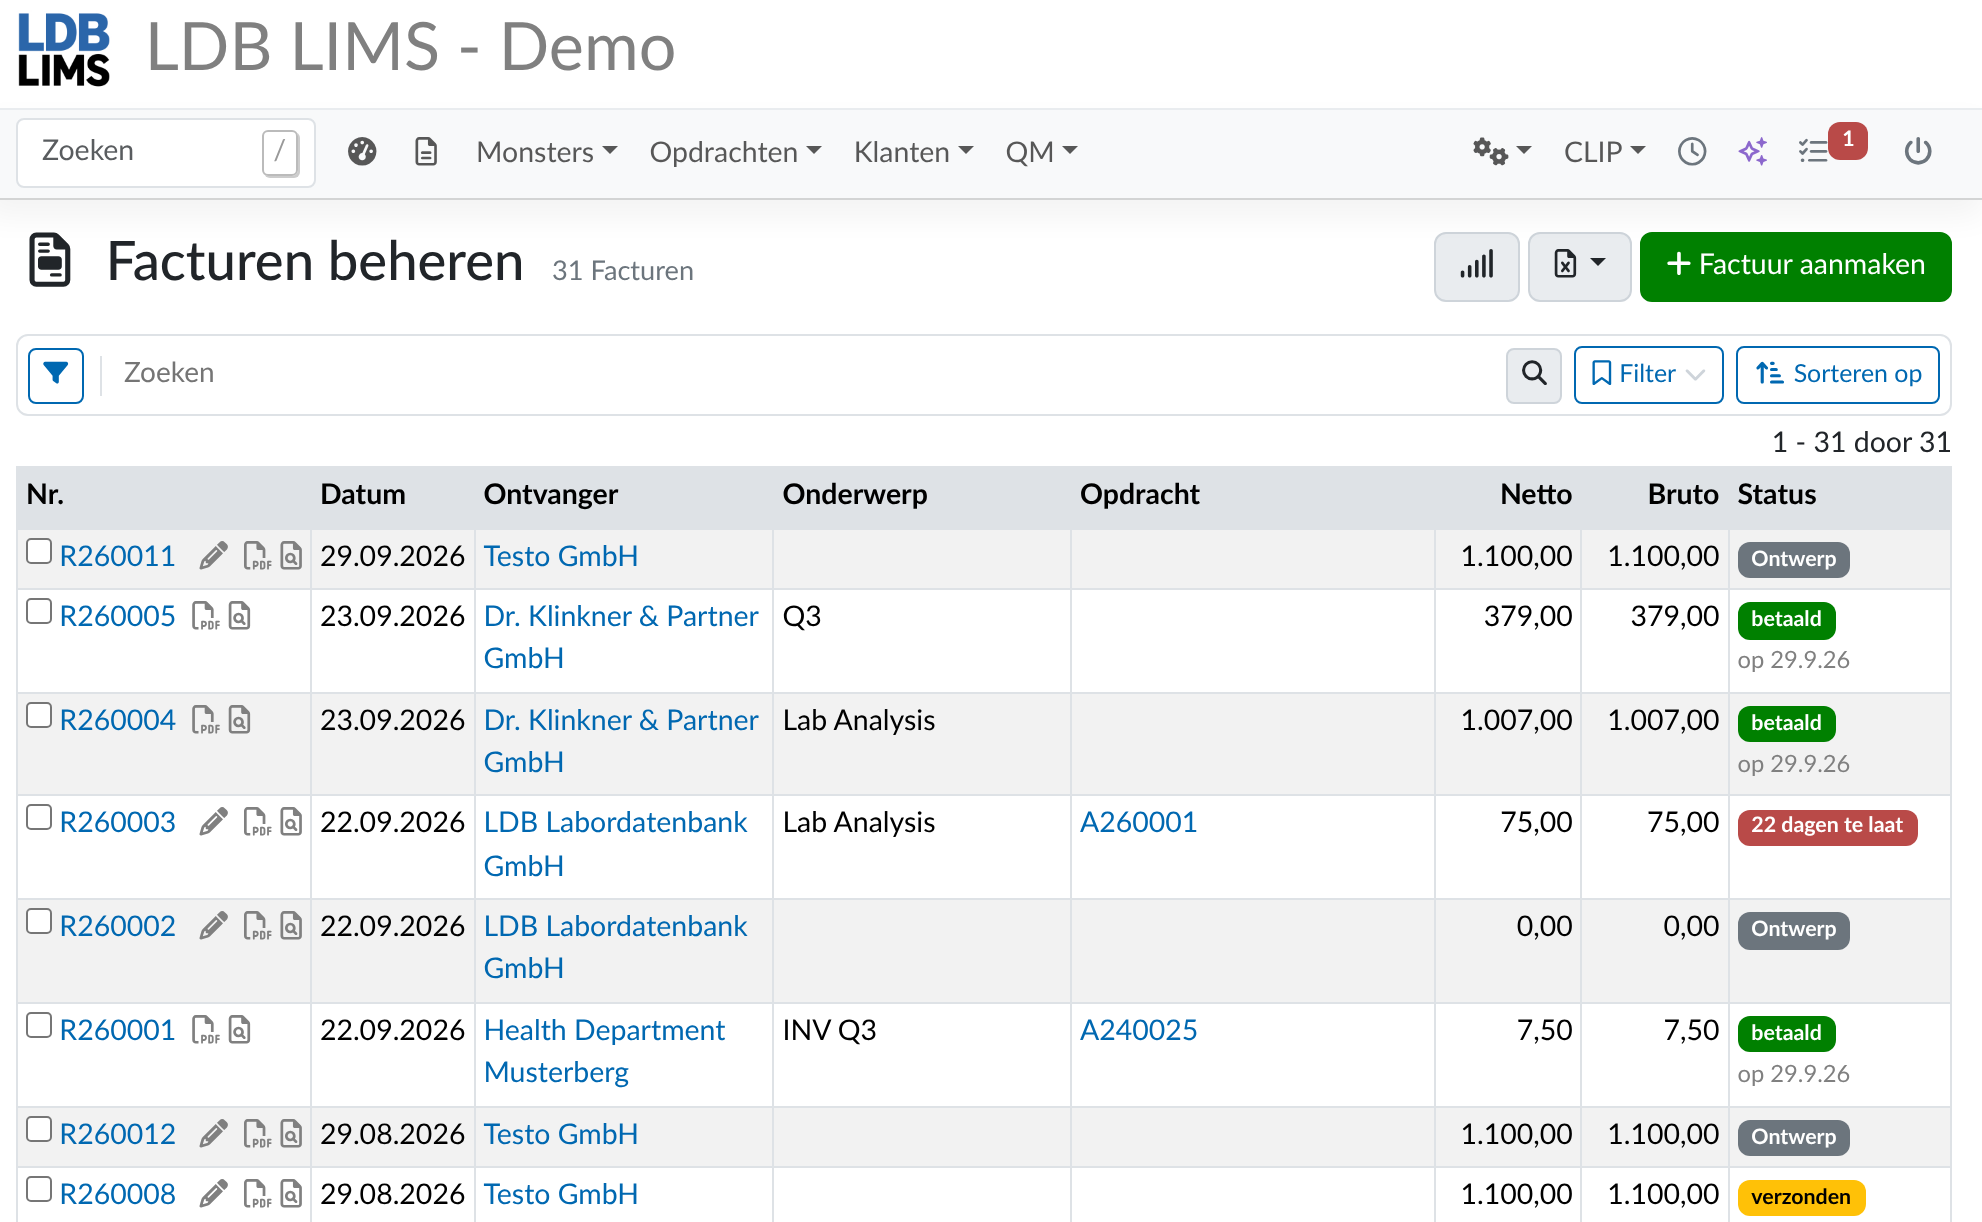Select checkbox for invoice R260002
The height and width of the screenshot is (1222, 1982).
pos(39,921)
